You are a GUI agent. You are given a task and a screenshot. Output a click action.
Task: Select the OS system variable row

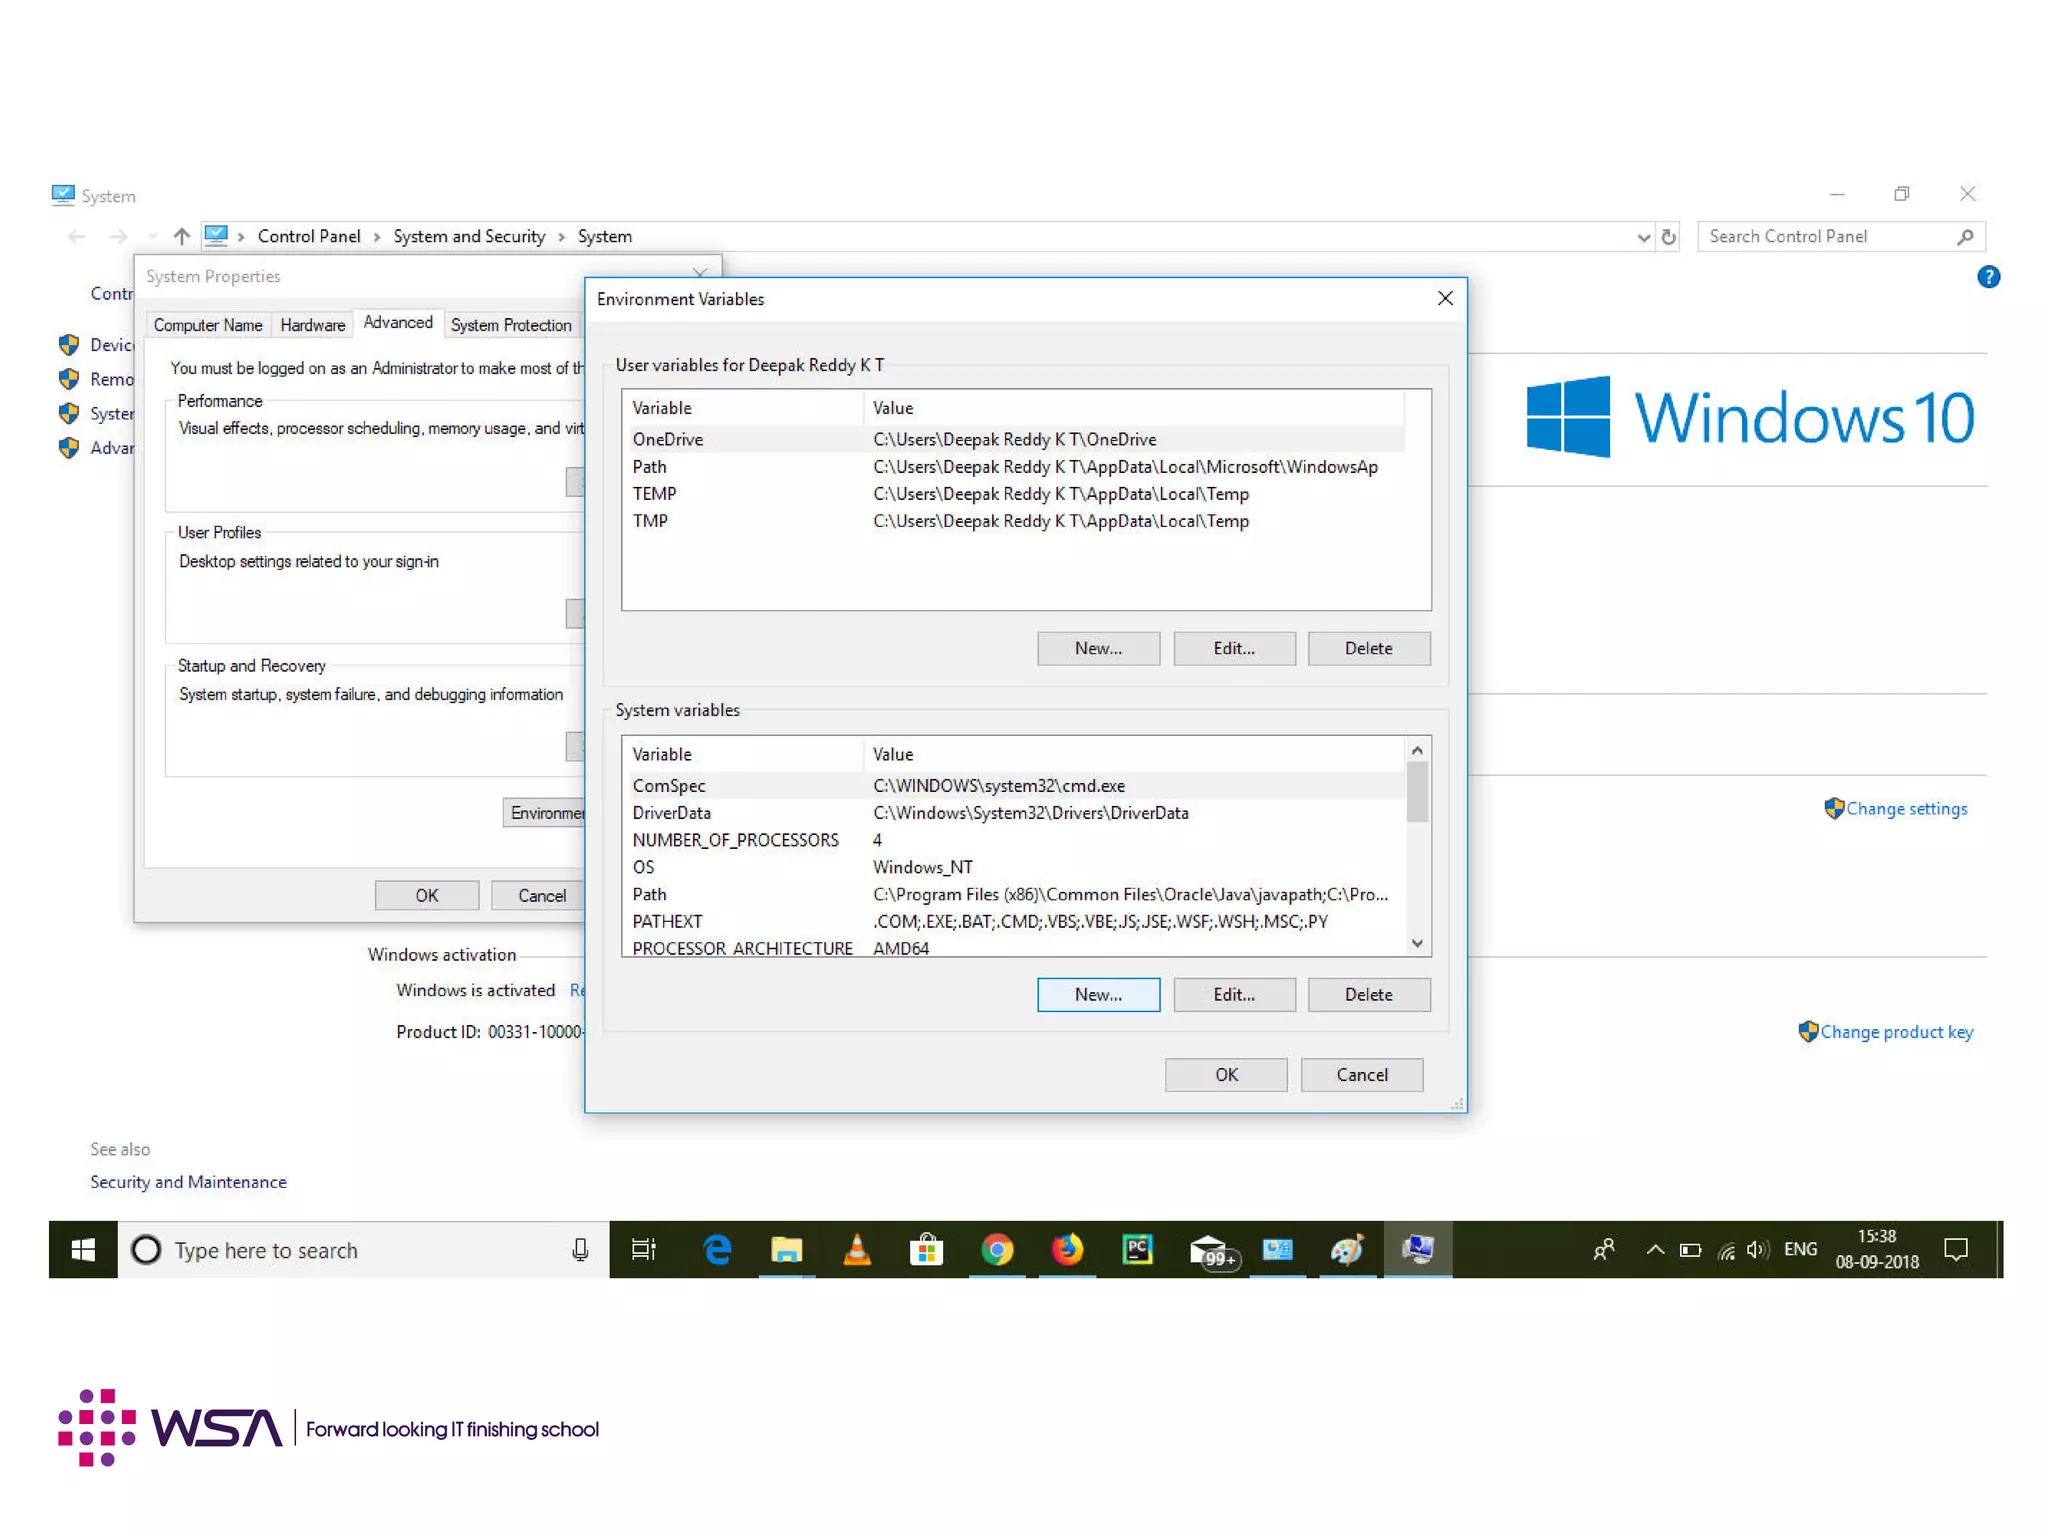pyautogui.click(x=1014, y=866)
